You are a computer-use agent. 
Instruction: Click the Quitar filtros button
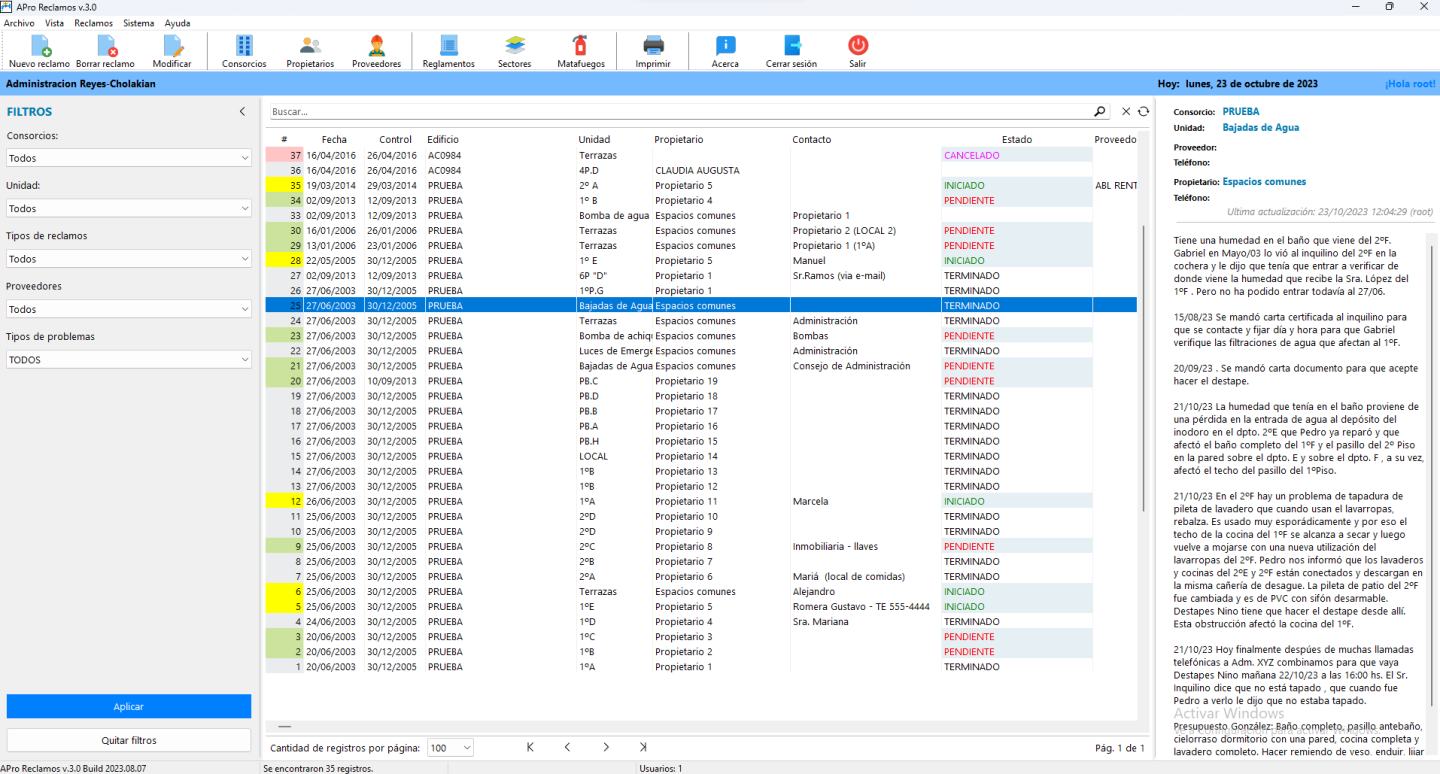pos(129,740)
